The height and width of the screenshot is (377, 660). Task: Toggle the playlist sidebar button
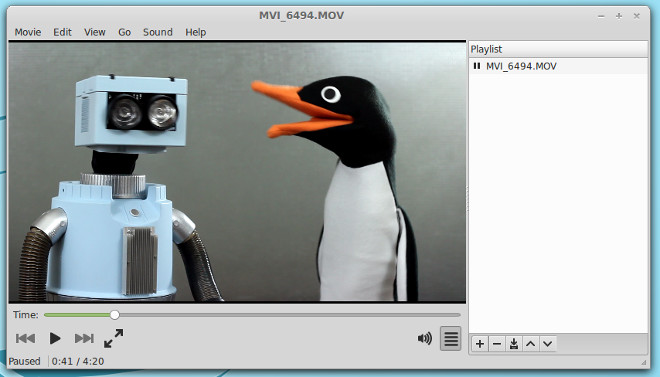click(x=451, y=339)
